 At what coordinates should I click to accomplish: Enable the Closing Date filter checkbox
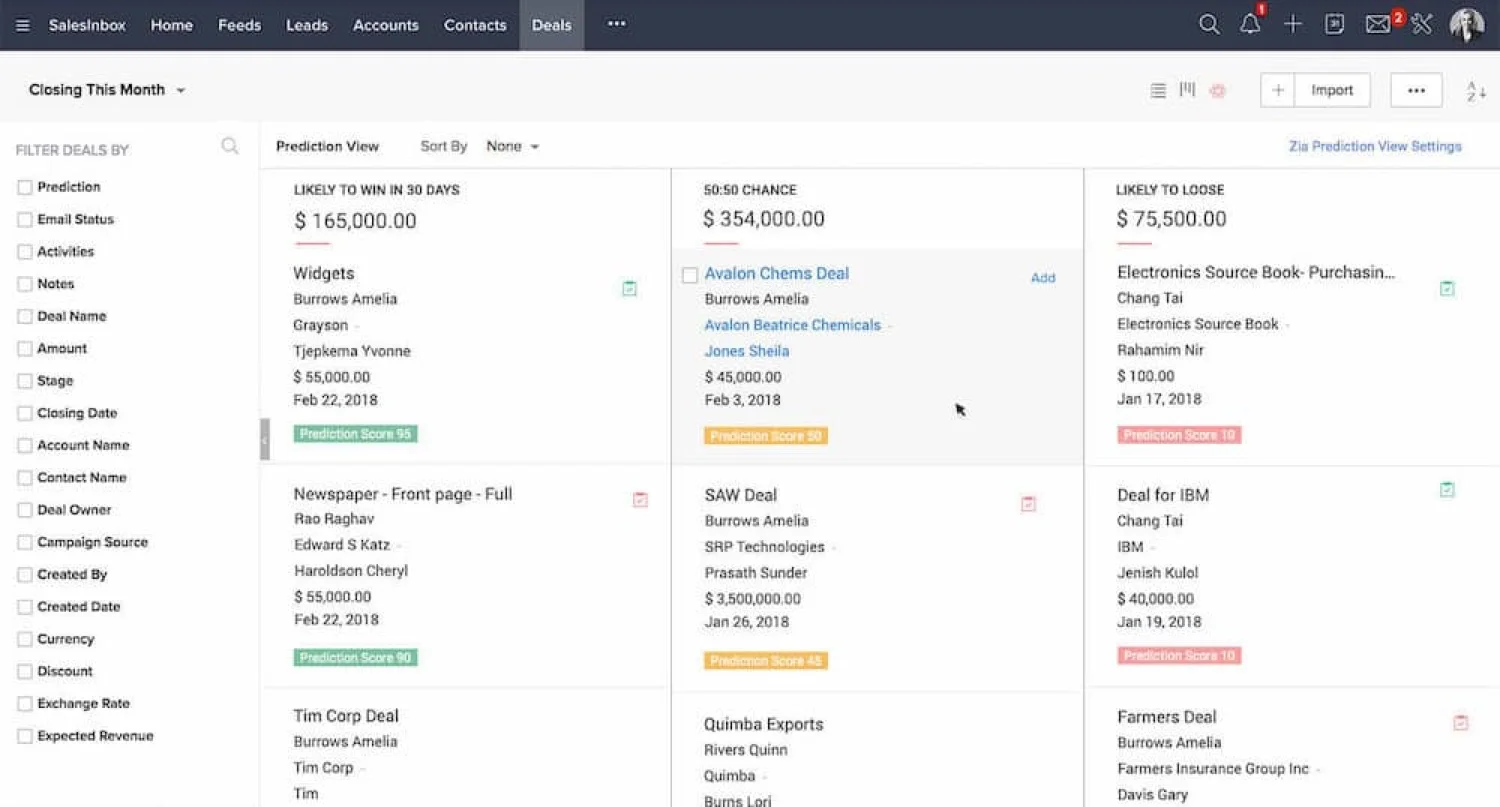click(25, 413)
